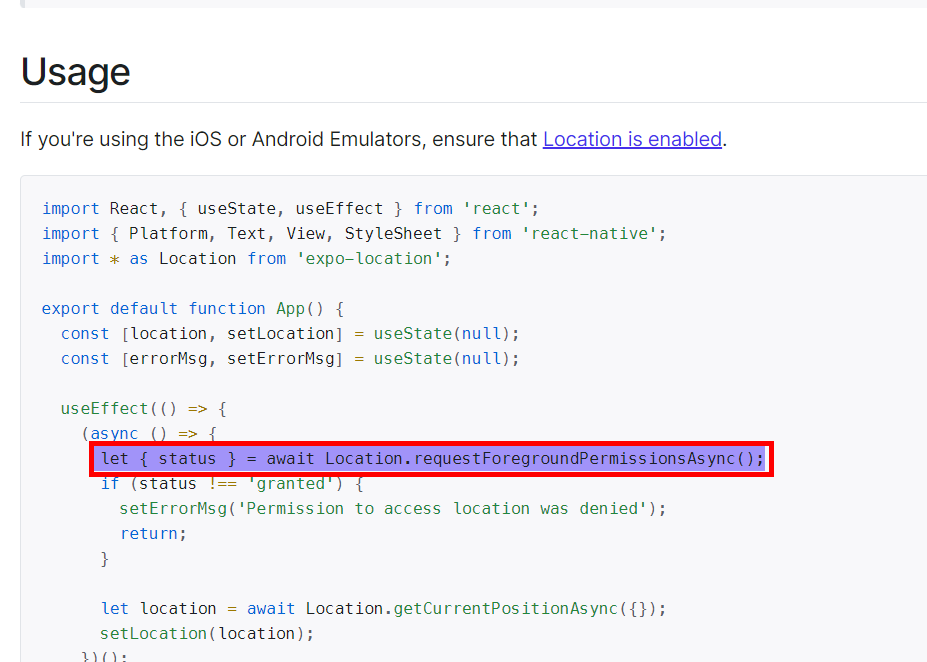This screenshot has height=662, width=927.
Task: Click the 'return;' statement
Action: click(153, 533)
